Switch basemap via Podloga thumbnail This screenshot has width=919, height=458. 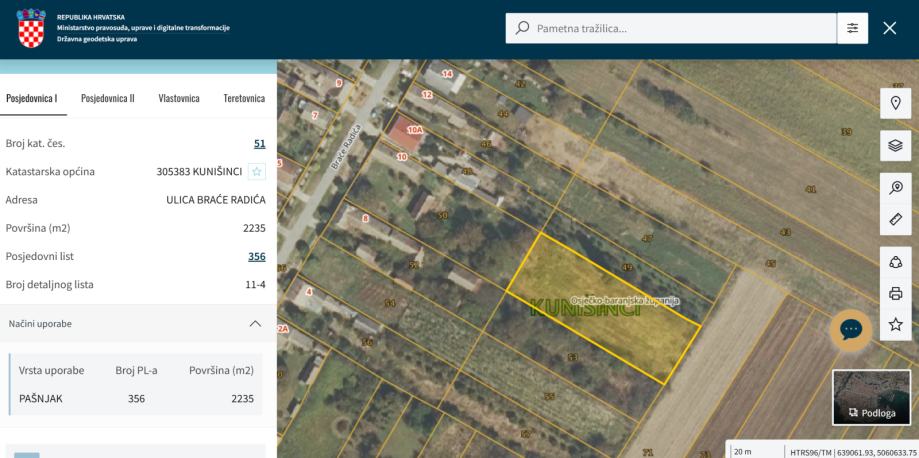pyautogui.click(x=871, y=397)
